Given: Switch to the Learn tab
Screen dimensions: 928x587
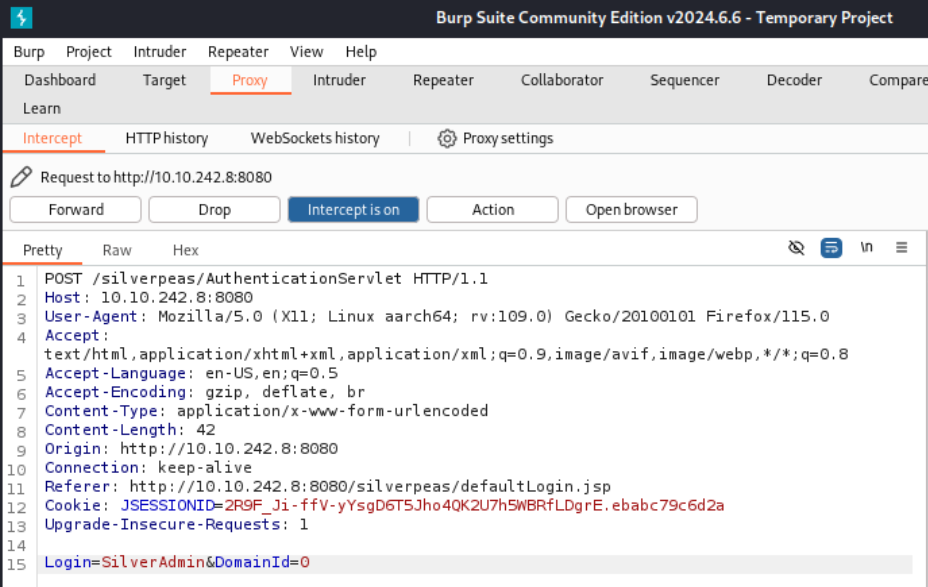Looking at the screenshot, I should (x=41, y=108).
